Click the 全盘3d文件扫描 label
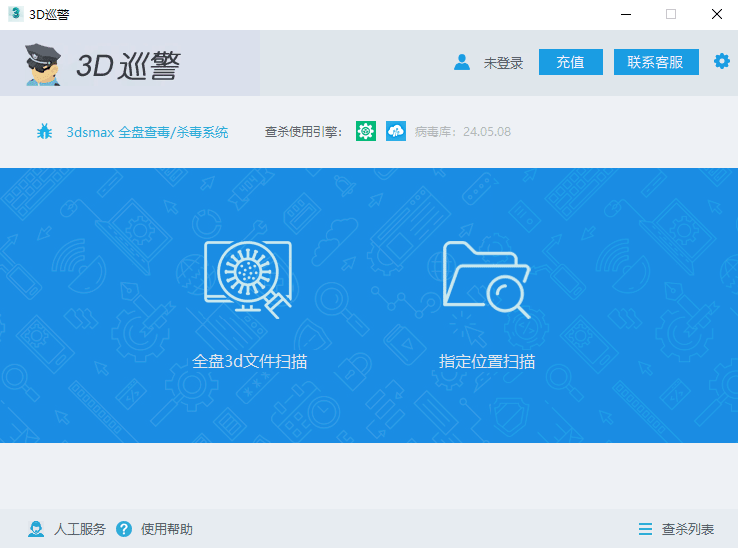 pos(249,361)
